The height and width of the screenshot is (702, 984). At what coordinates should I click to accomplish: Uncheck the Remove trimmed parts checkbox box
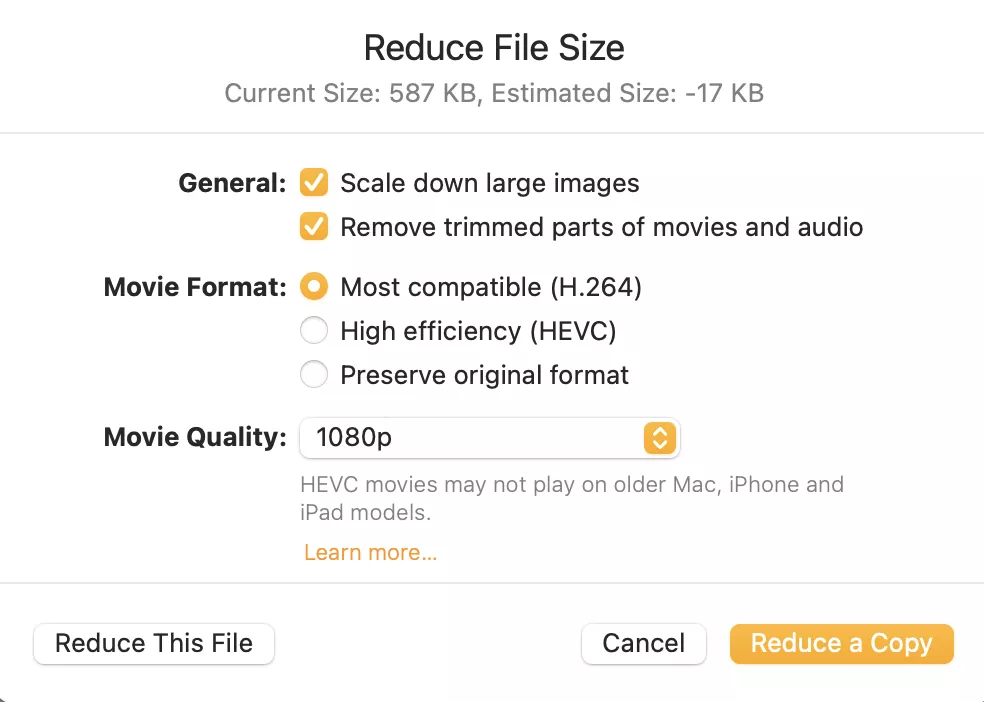pyautogui.click(x=314, y=227)
